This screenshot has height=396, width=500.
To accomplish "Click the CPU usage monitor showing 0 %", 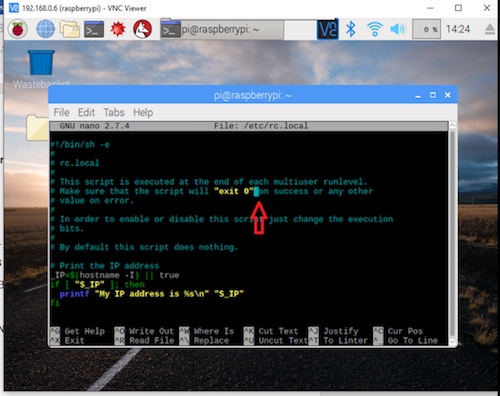I will click(427, 29).
